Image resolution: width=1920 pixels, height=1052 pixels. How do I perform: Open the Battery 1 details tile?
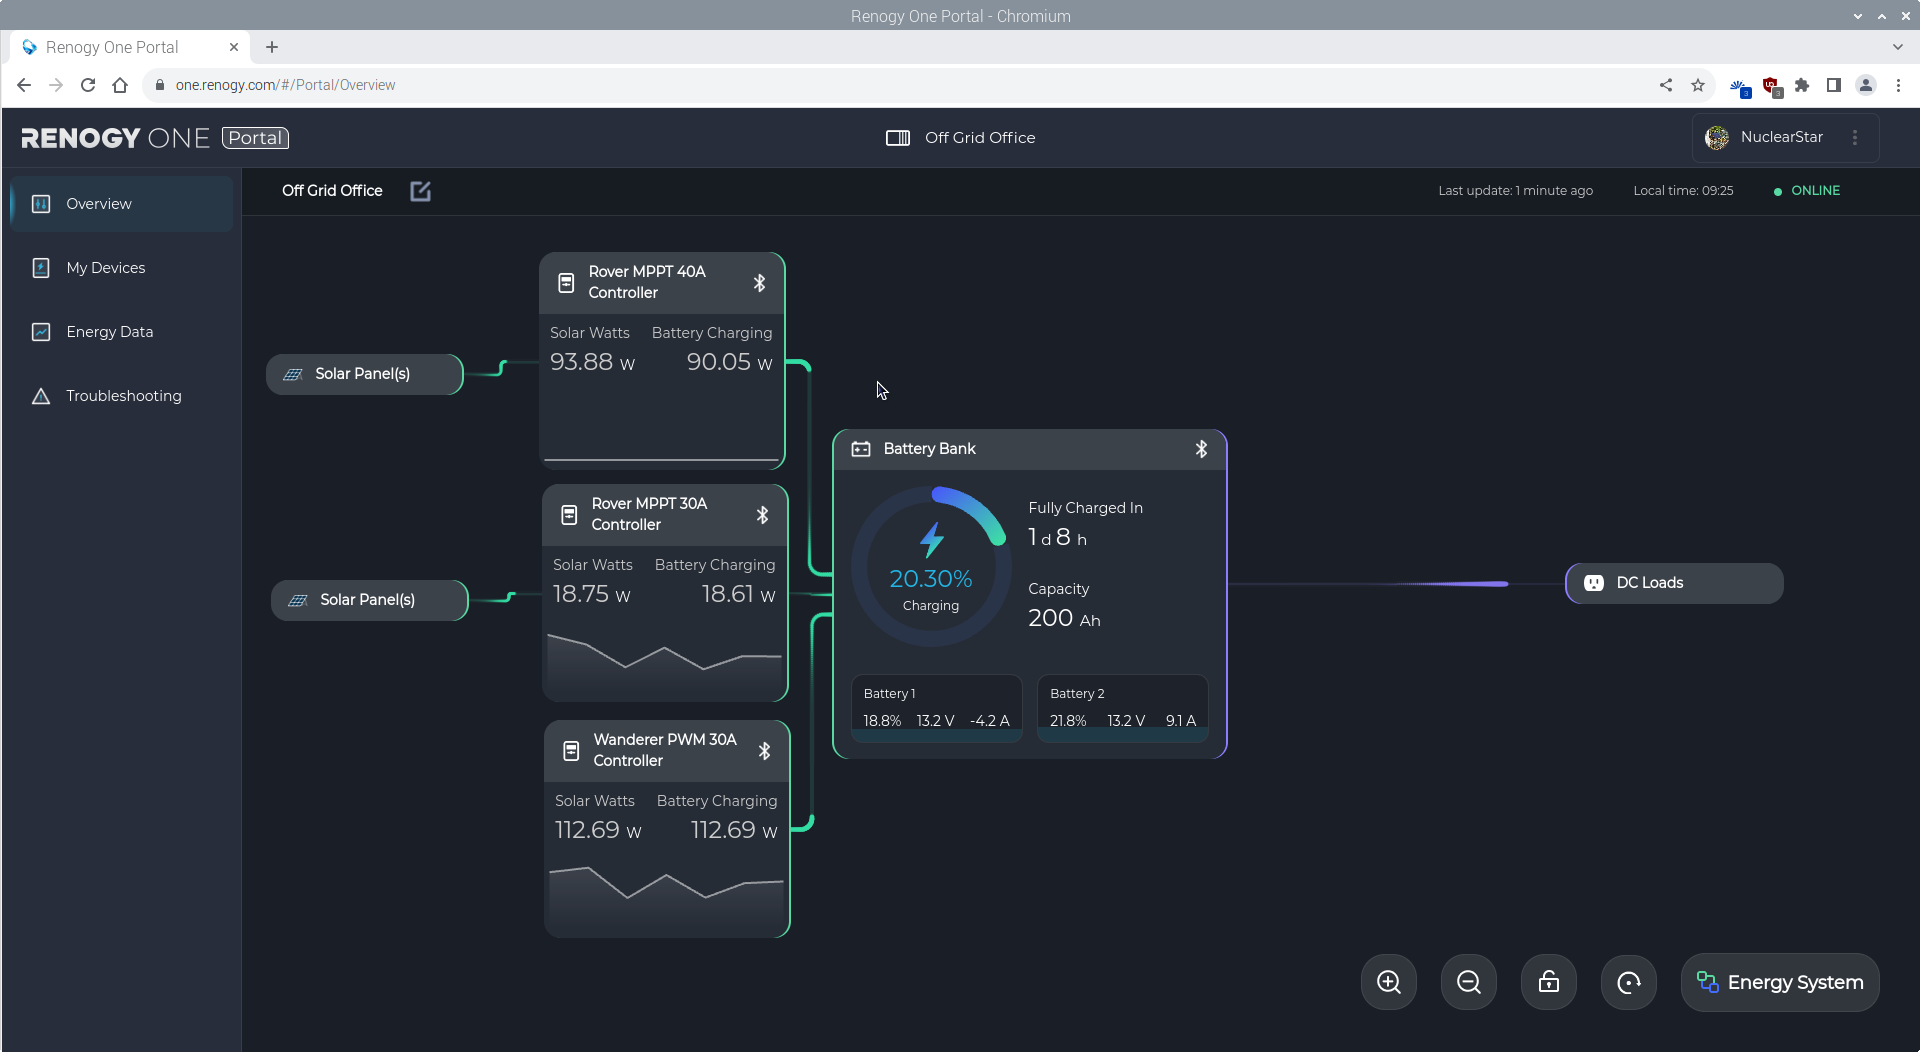click(937, 708)
